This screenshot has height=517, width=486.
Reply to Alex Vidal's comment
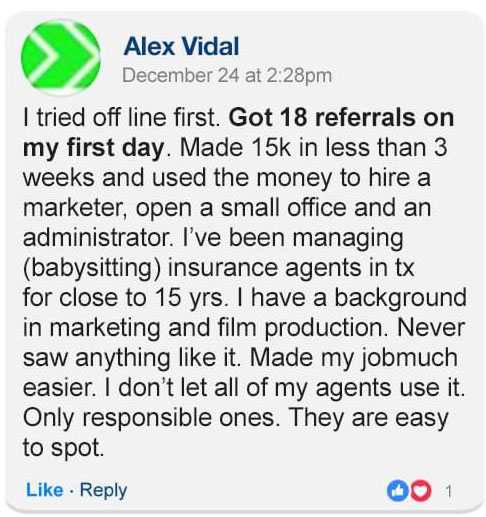click(104, 491)
